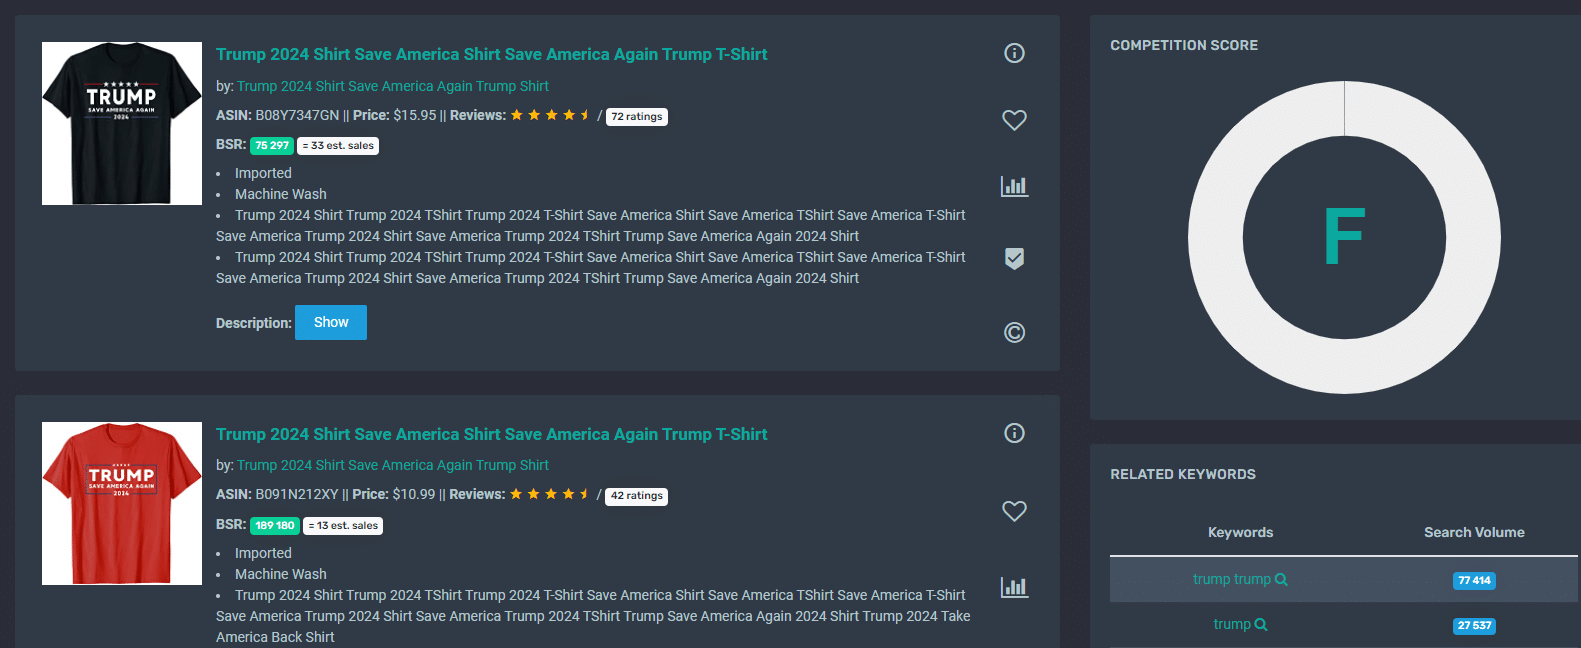Click the info icon on the black shirt listing
The width and height of the screenshot is (1581, 648).
(1014, 53)
